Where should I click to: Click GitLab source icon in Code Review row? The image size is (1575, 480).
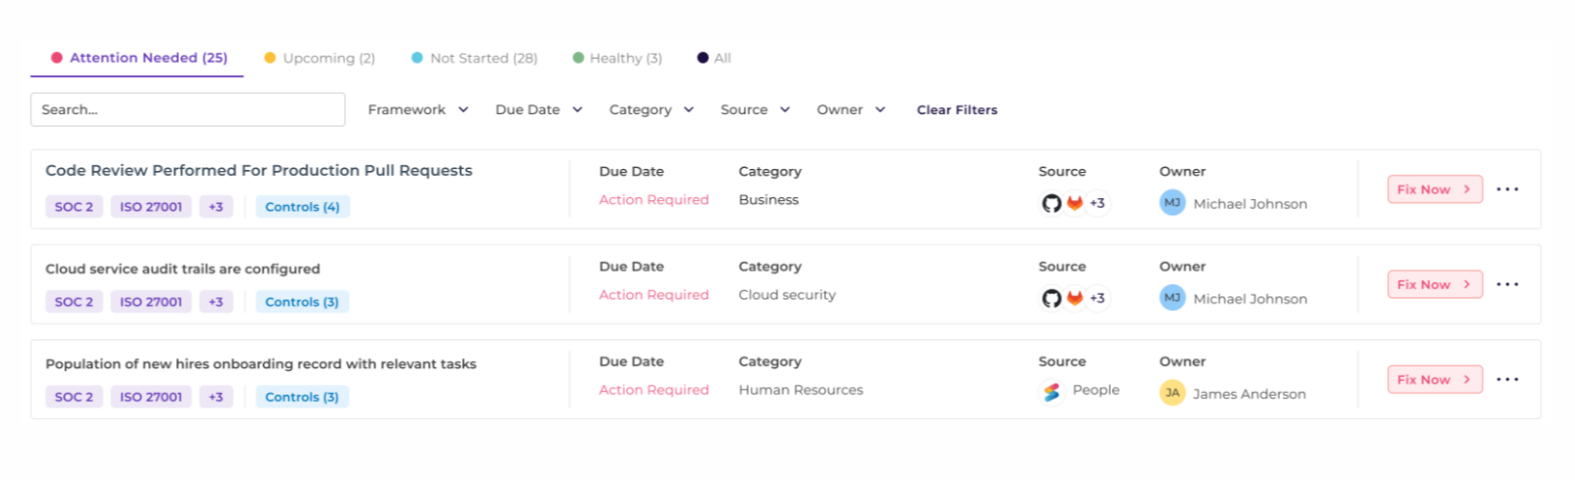1074,203
